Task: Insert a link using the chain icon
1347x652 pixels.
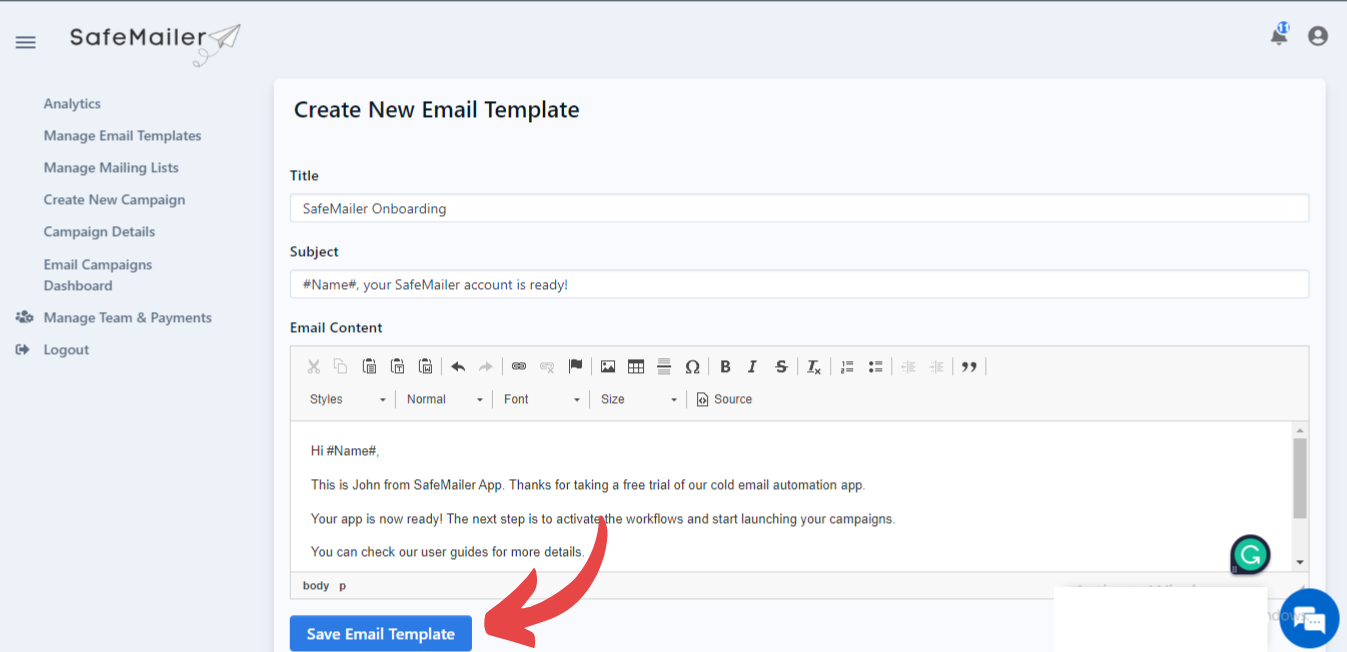Action: click(519, 367)
